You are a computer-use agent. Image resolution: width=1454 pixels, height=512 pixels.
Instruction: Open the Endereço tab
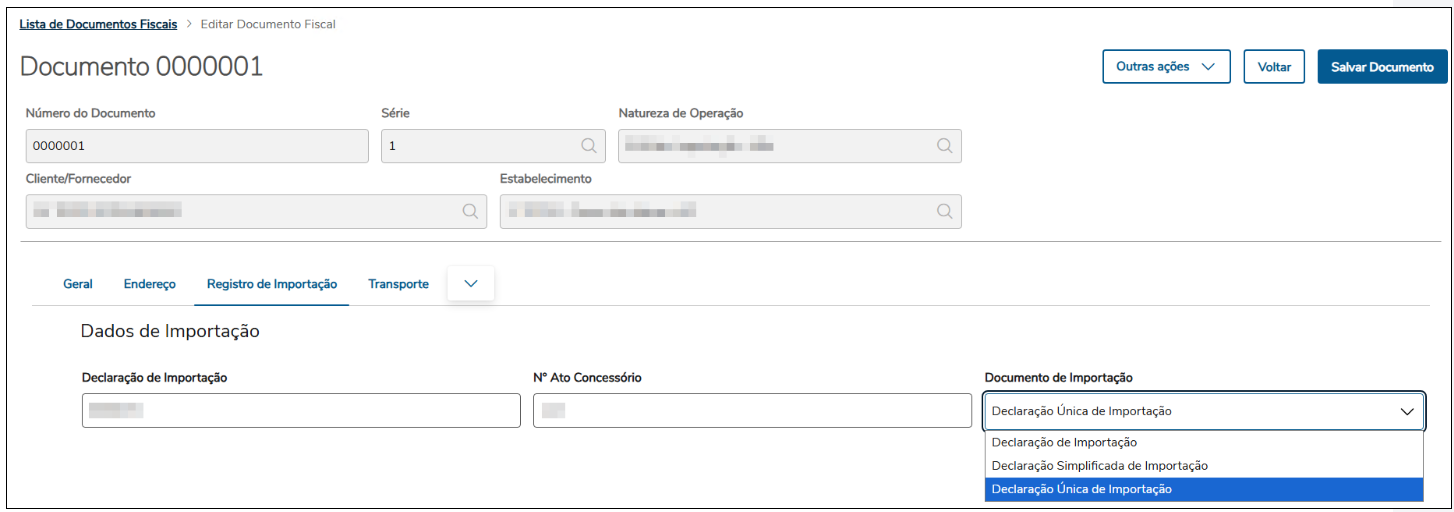point(150,284)
